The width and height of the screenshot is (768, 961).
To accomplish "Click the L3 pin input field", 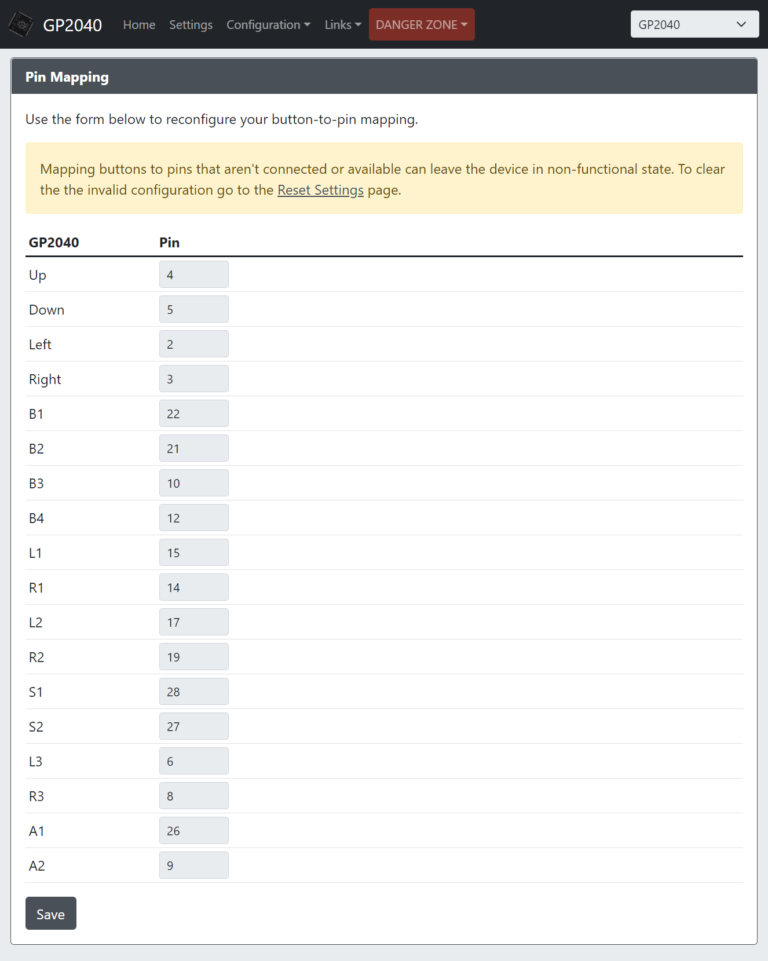I will tap(194, 761).
